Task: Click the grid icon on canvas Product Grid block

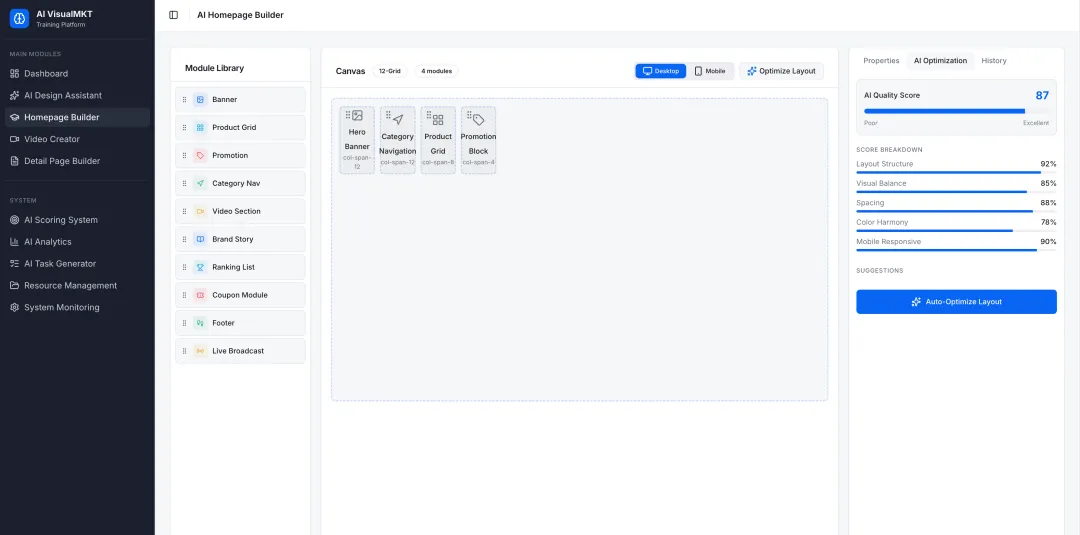Action: [x=438, y=120]
